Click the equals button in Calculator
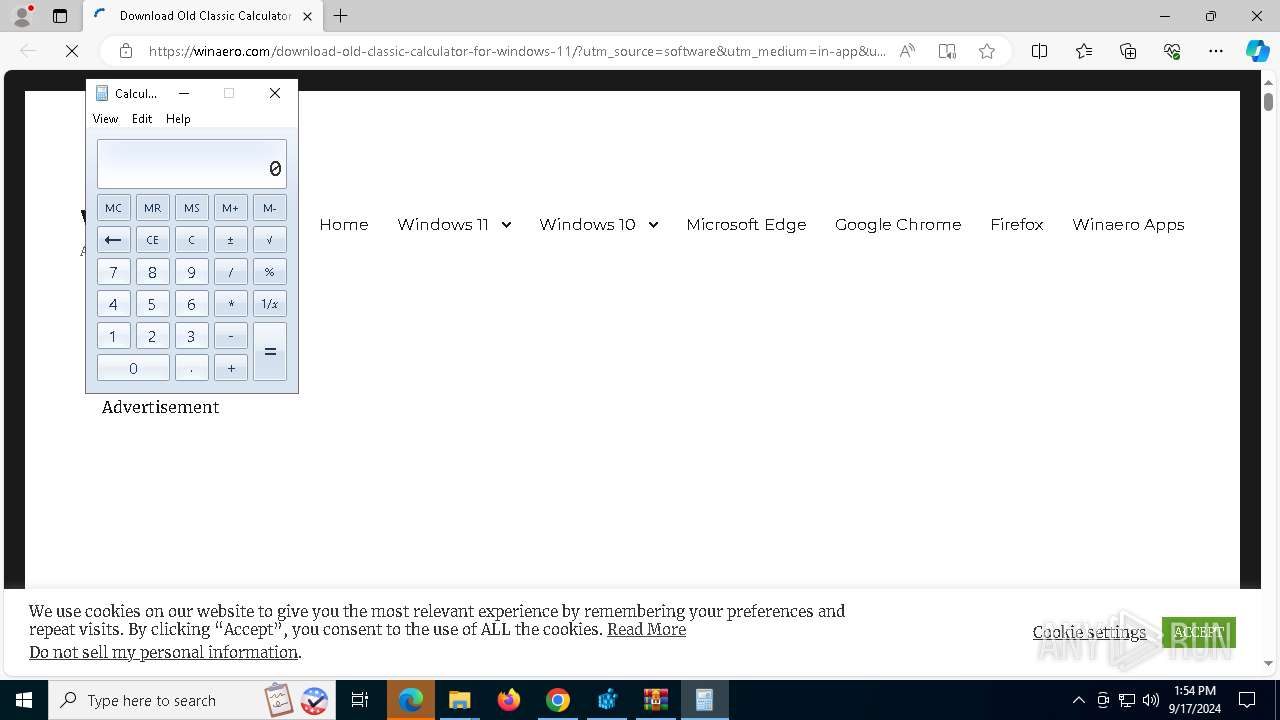Image resolution: width=1280 pixels, height=720 pixels. [x=270, y=352]
